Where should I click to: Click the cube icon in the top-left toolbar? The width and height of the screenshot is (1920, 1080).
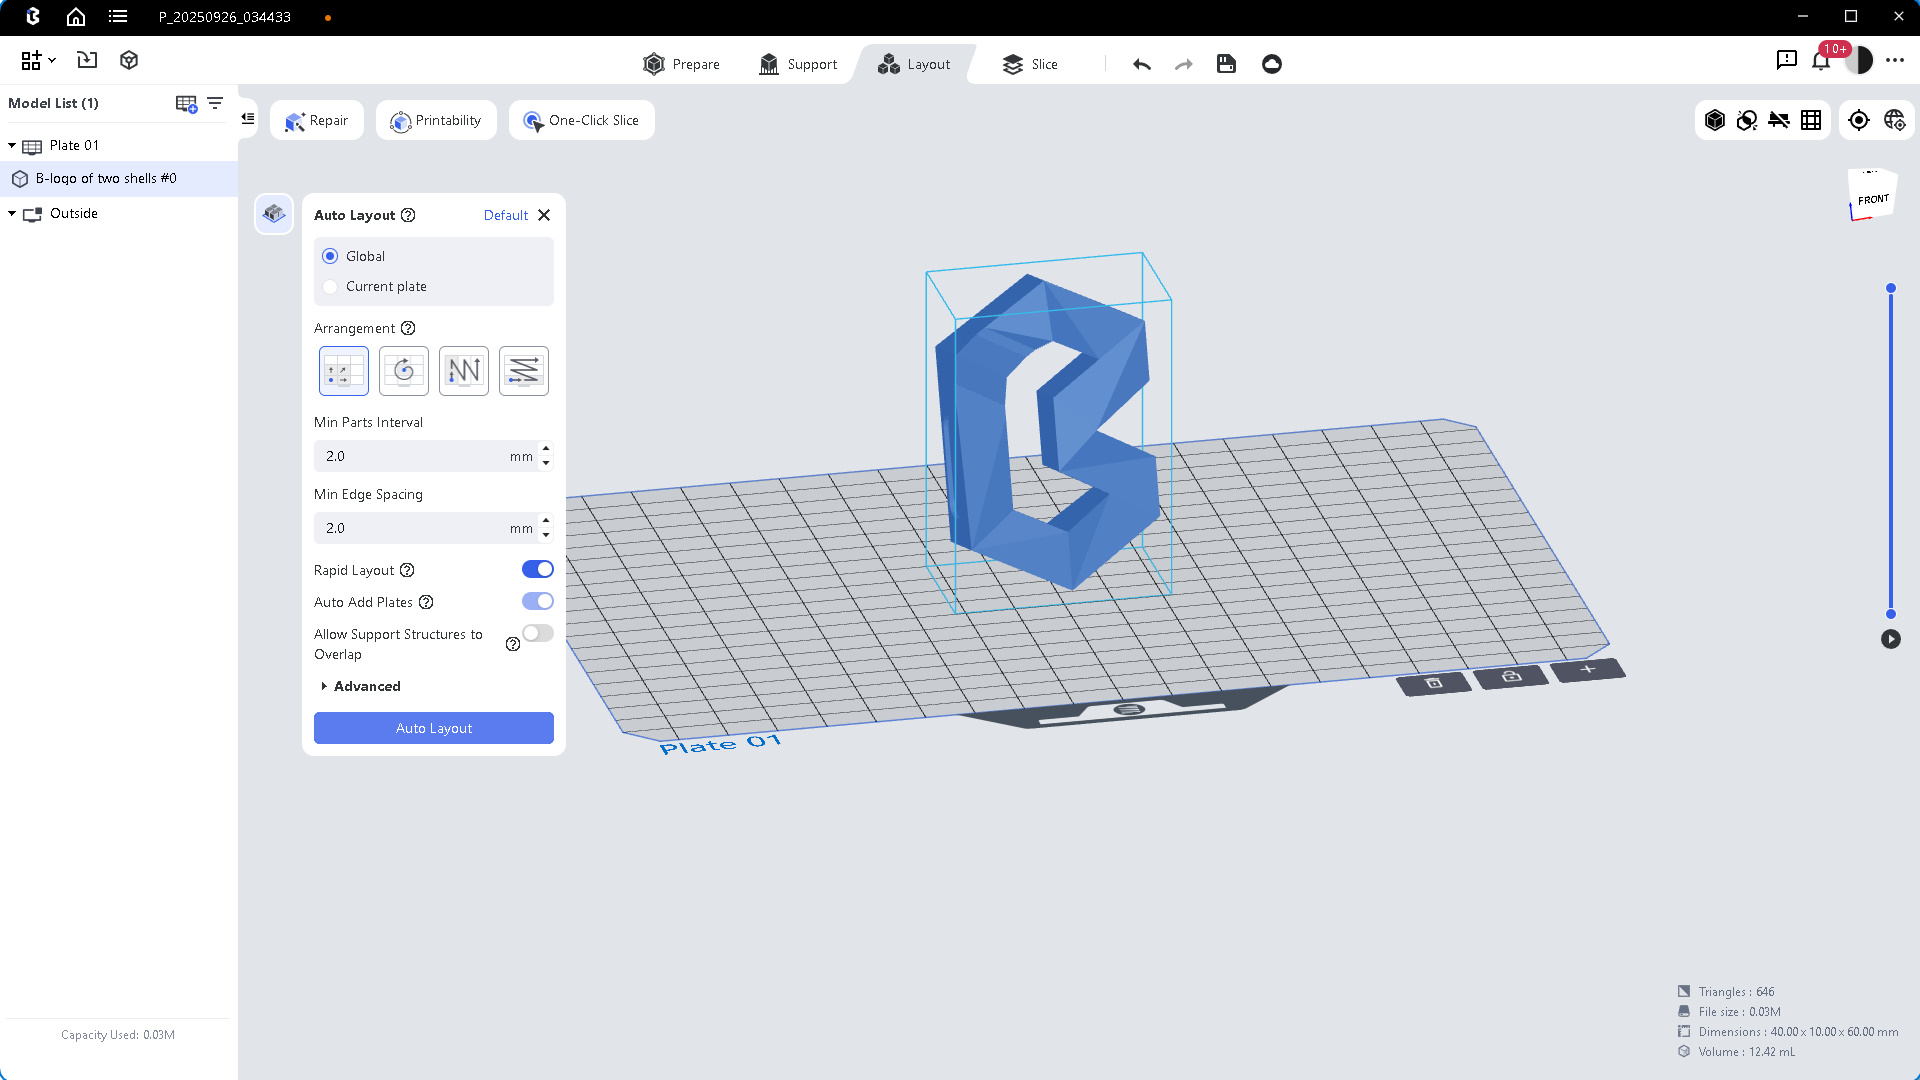[129, 60]
